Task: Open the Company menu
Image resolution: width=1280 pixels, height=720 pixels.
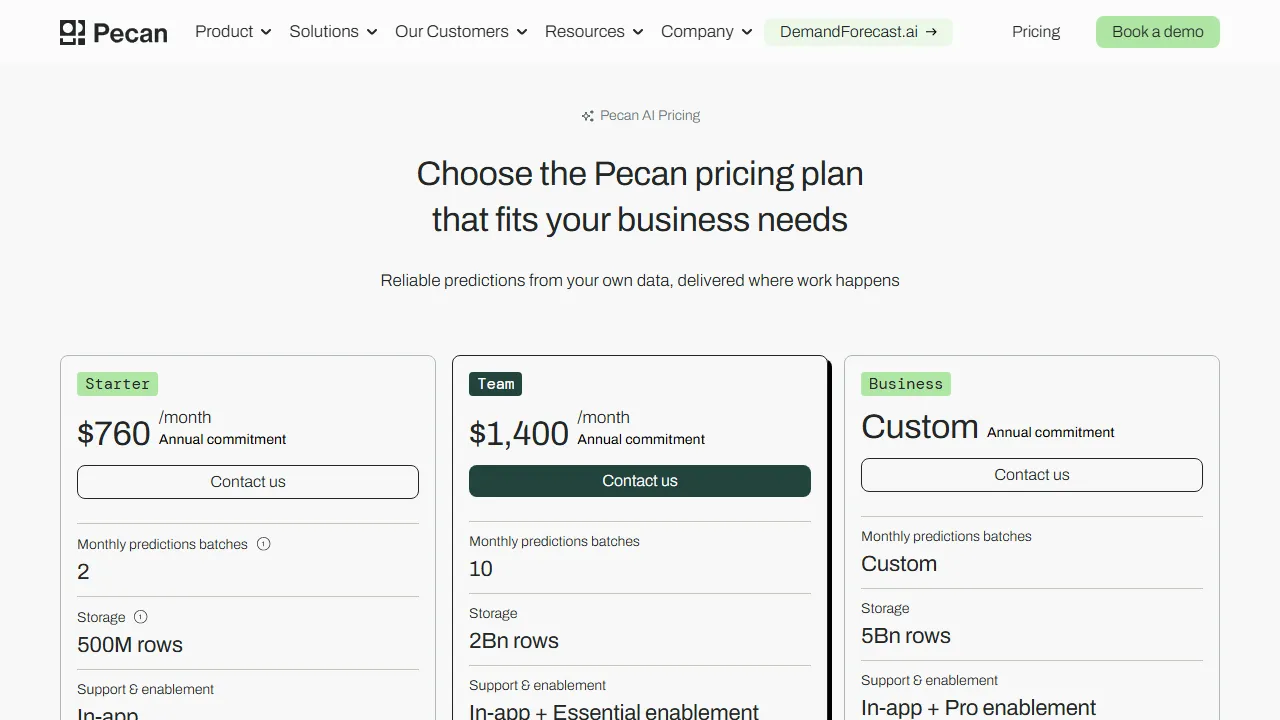Action: click(707, 32)
